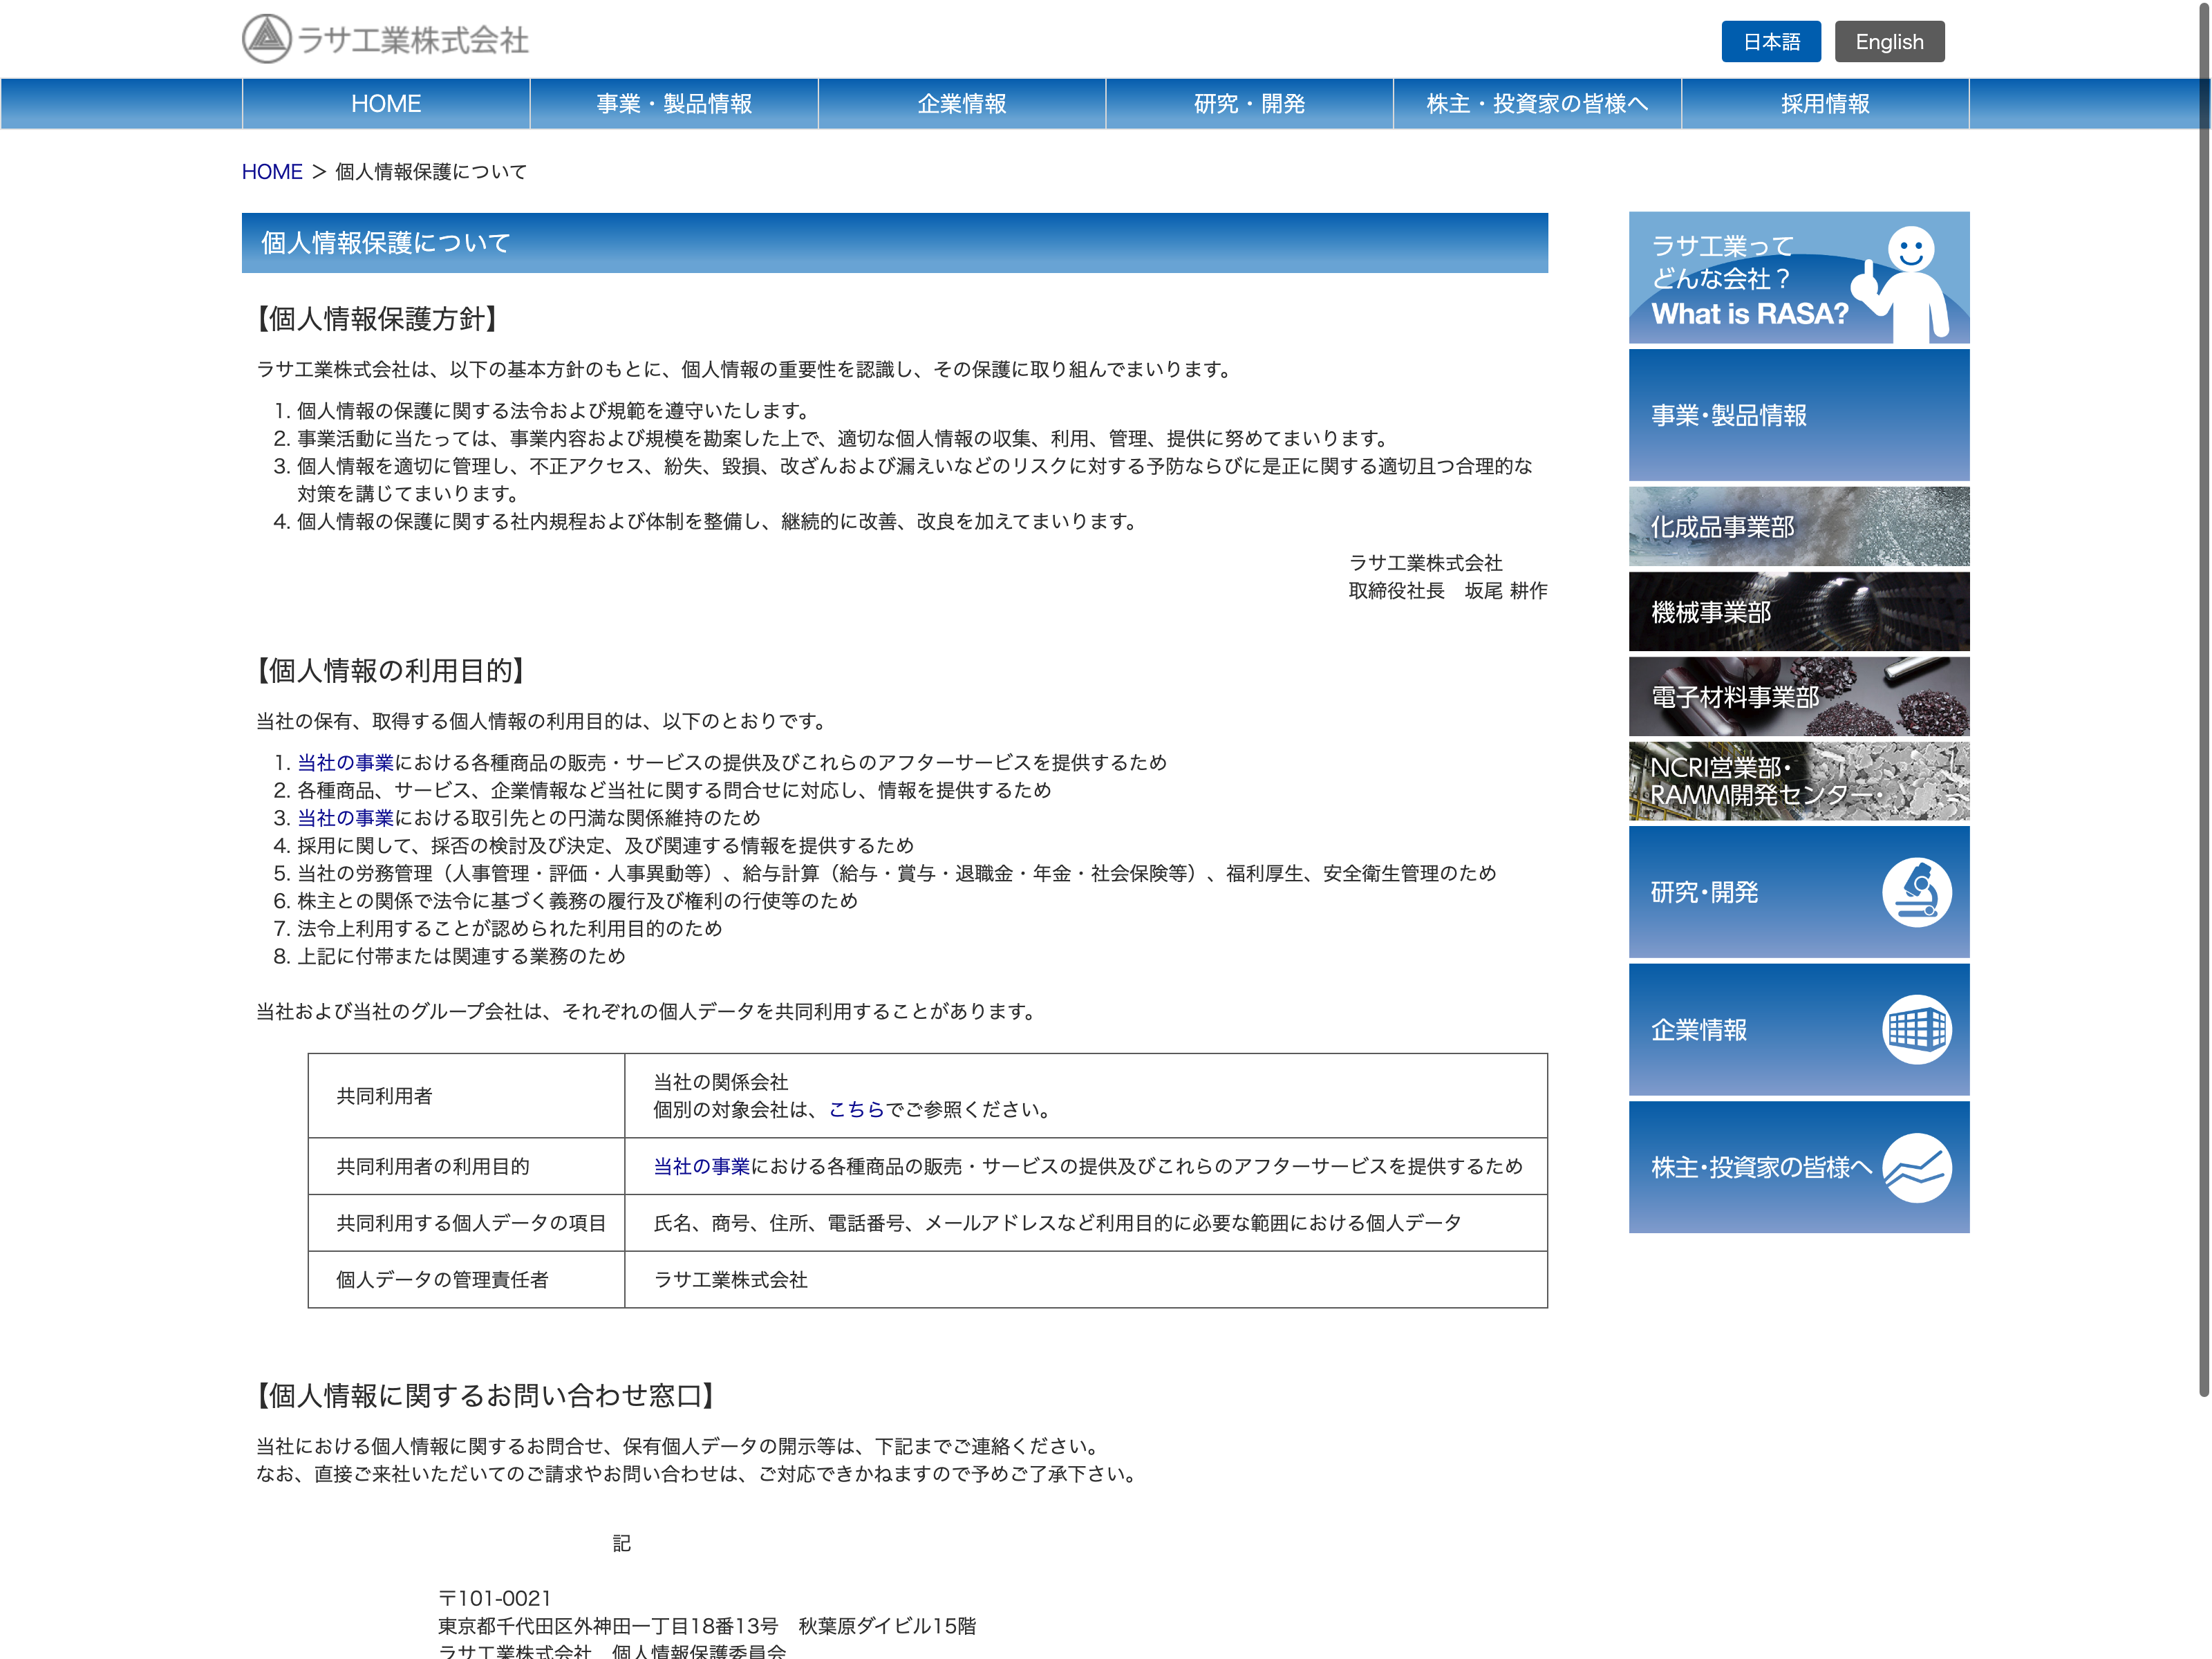2212x1659 pixels.
Task: Click the vertical page scrollbar
Action: click(2203, 700)
